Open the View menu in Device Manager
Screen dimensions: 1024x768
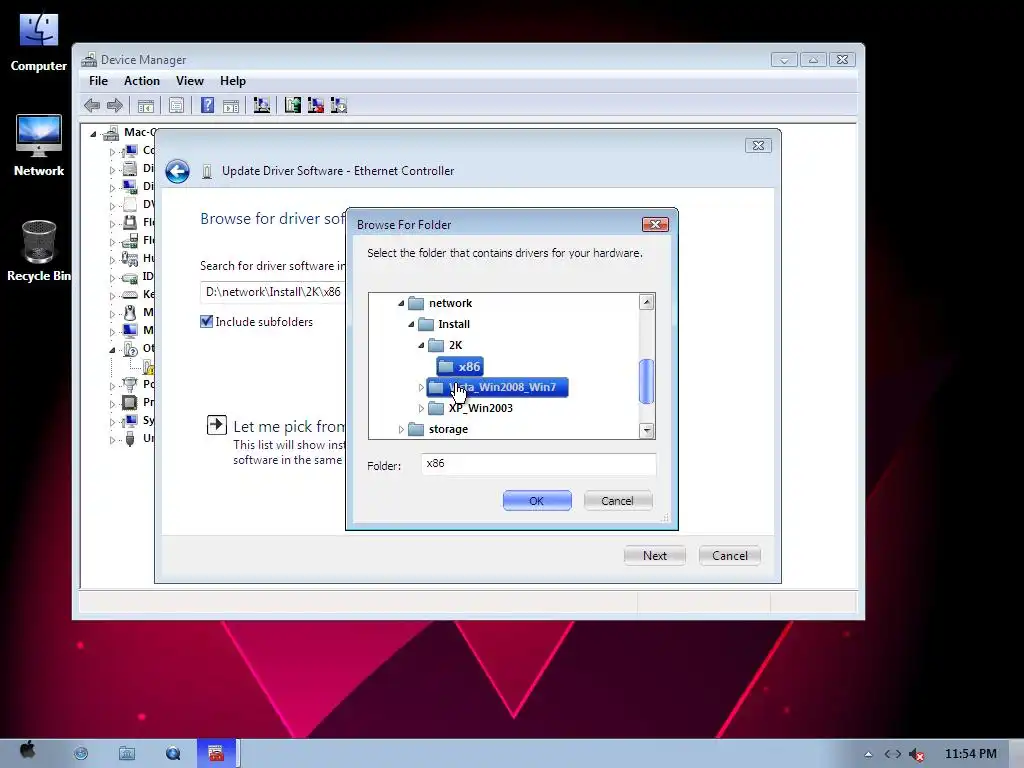[189, 81]
